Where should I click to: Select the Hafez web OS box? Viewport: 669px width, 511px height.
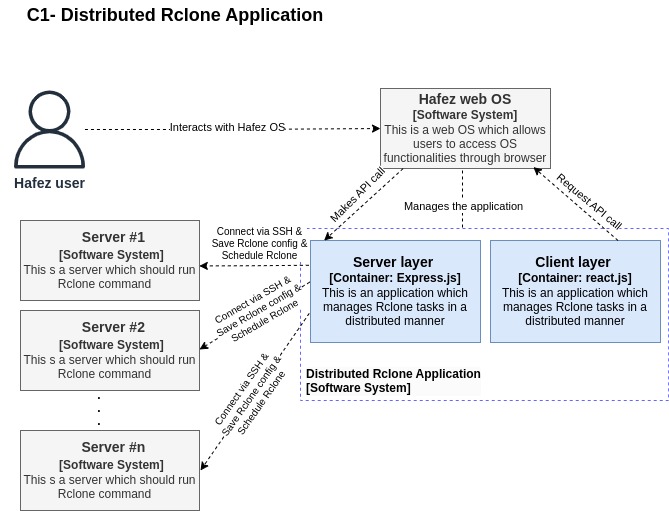465,128
